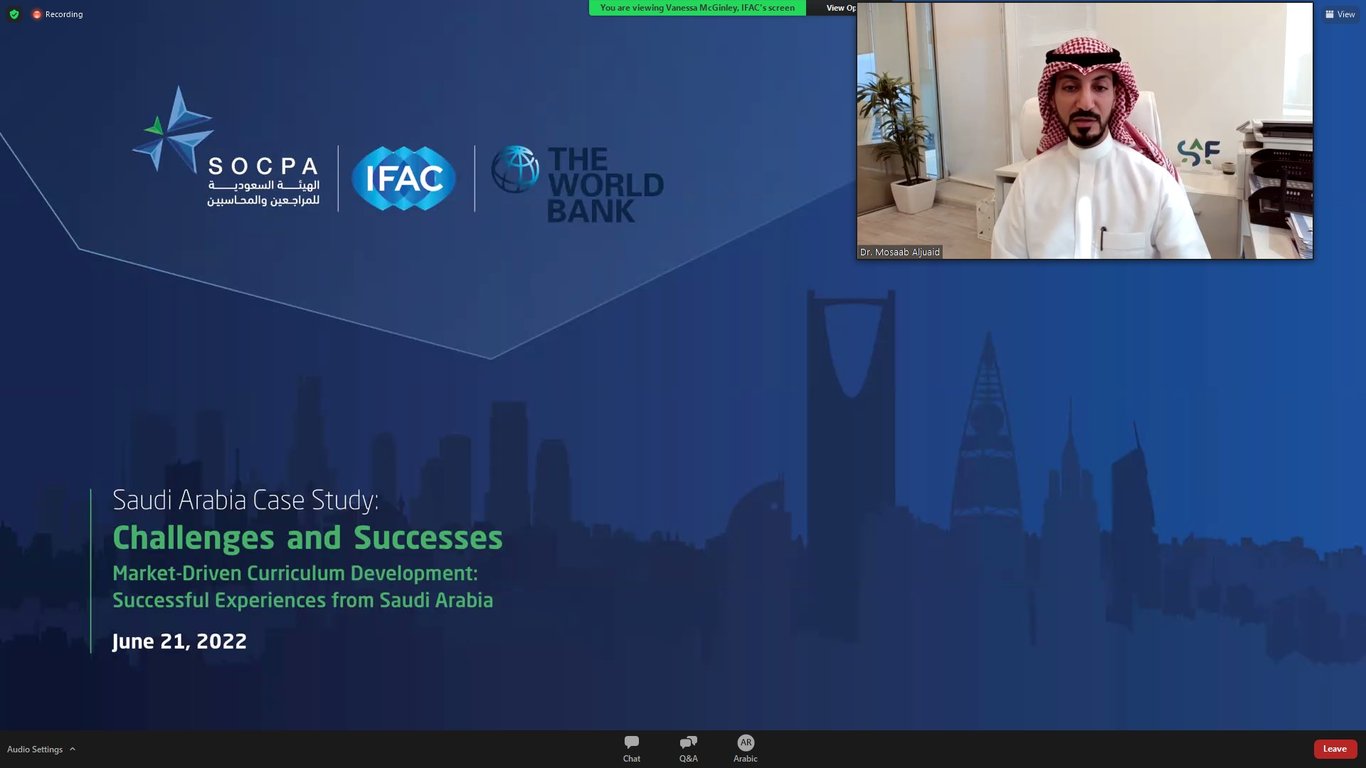Click the IFAC logo on slide
Screen dimensions: 1366x768
[404, 178]
